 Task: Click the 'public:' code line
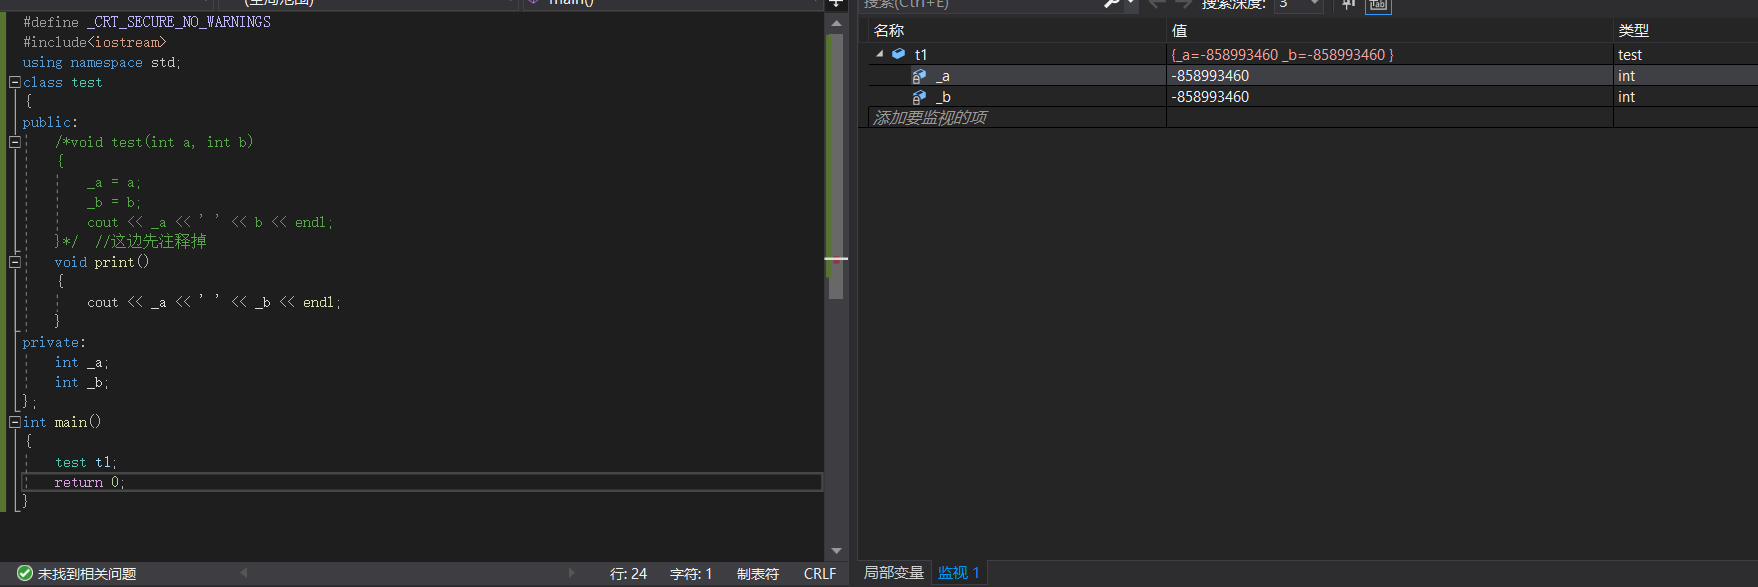click(50, 122)
